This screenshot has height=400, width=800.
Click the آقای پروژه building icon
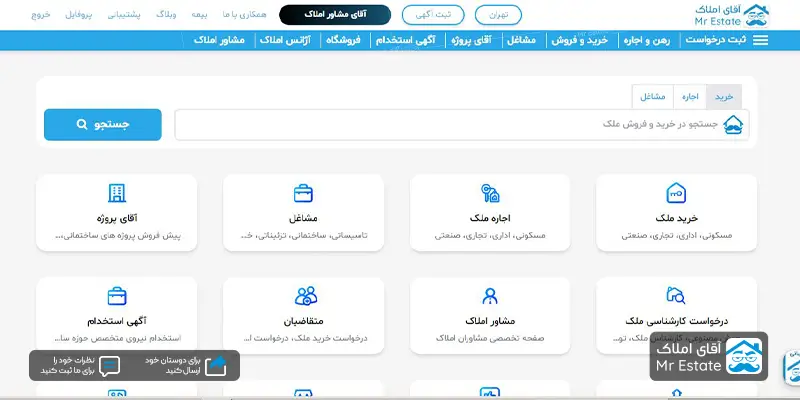(117, 193)
